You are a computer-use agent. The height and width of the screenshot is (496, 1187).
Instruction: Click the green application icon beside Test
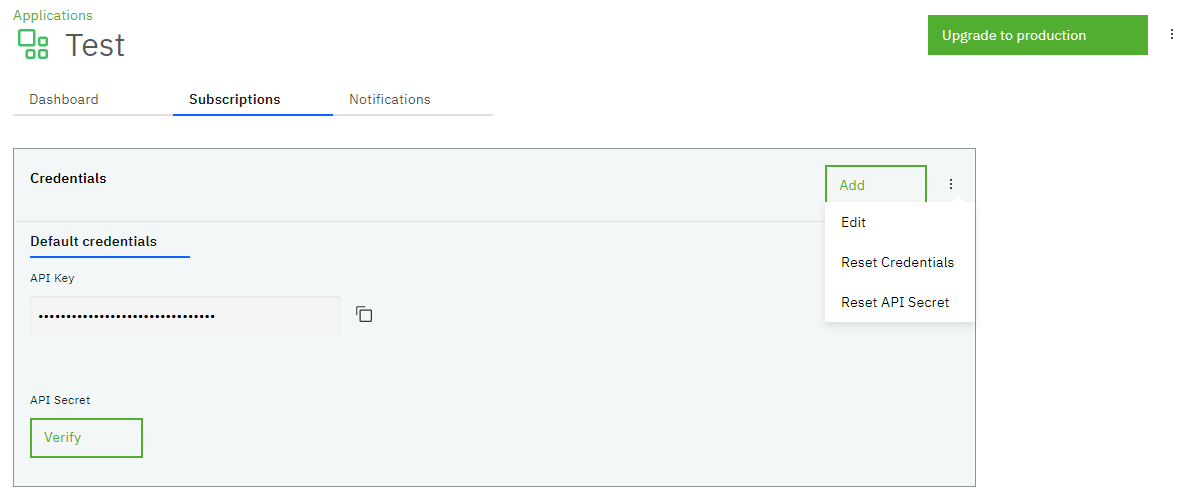coord(33,44)
